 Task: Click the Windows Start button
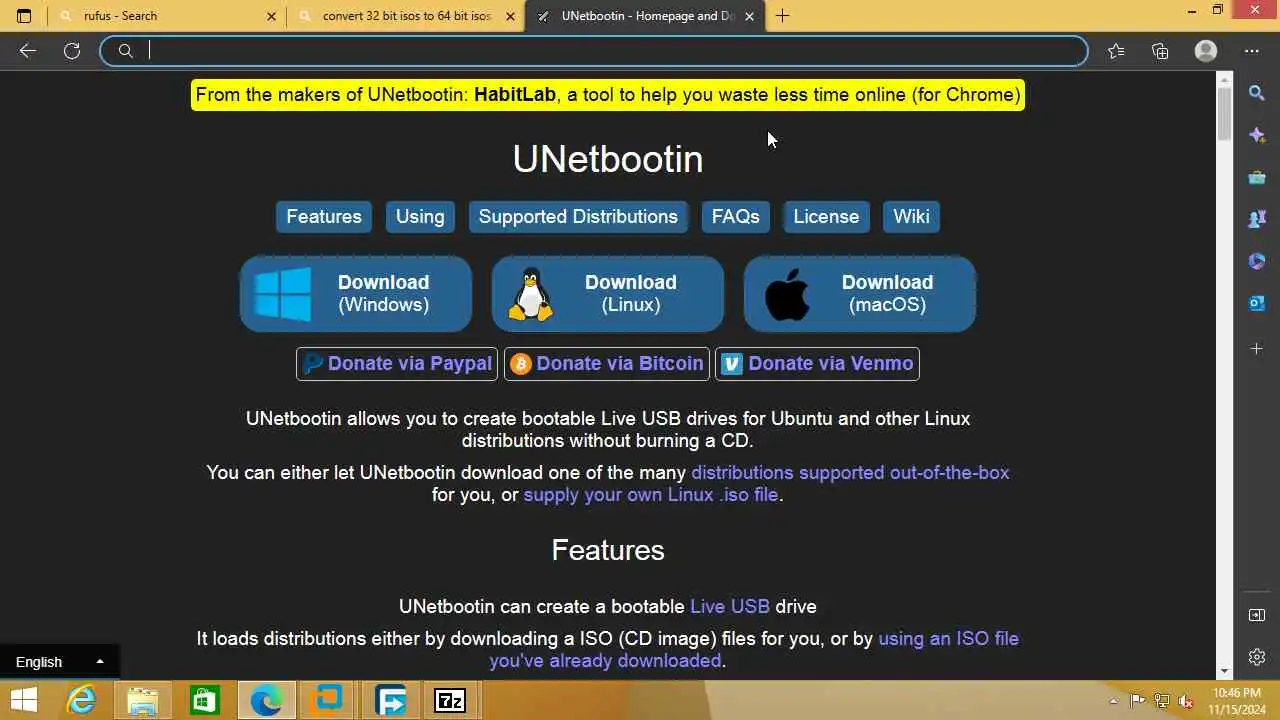point(23,700)
